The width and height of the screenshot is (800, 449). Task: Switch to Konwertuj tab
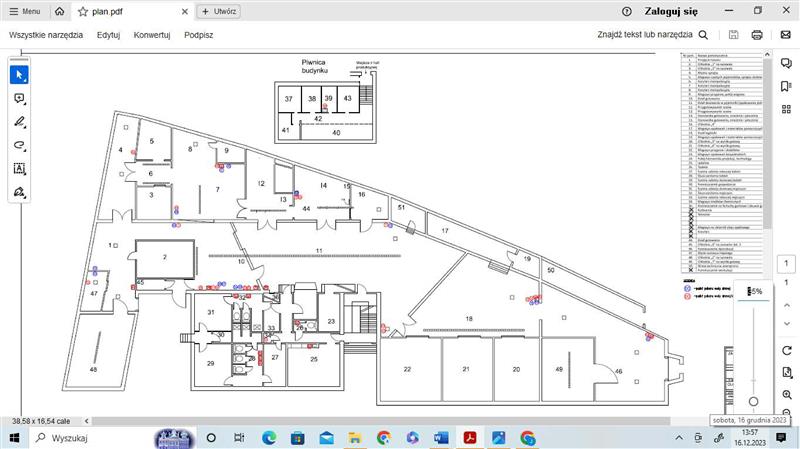pos(152,34)
